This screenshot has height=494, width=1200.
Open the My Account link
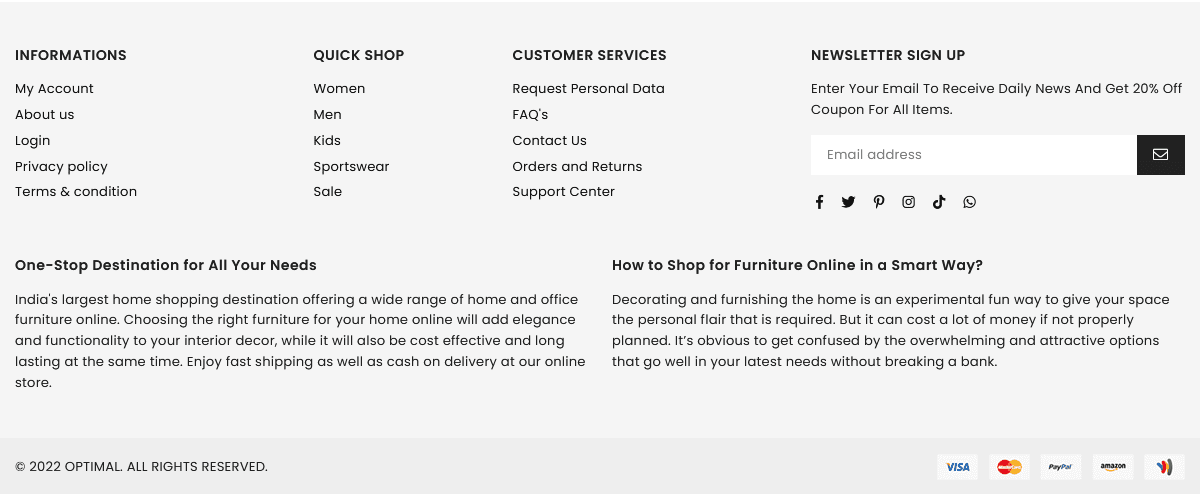(x=54, y=89)
